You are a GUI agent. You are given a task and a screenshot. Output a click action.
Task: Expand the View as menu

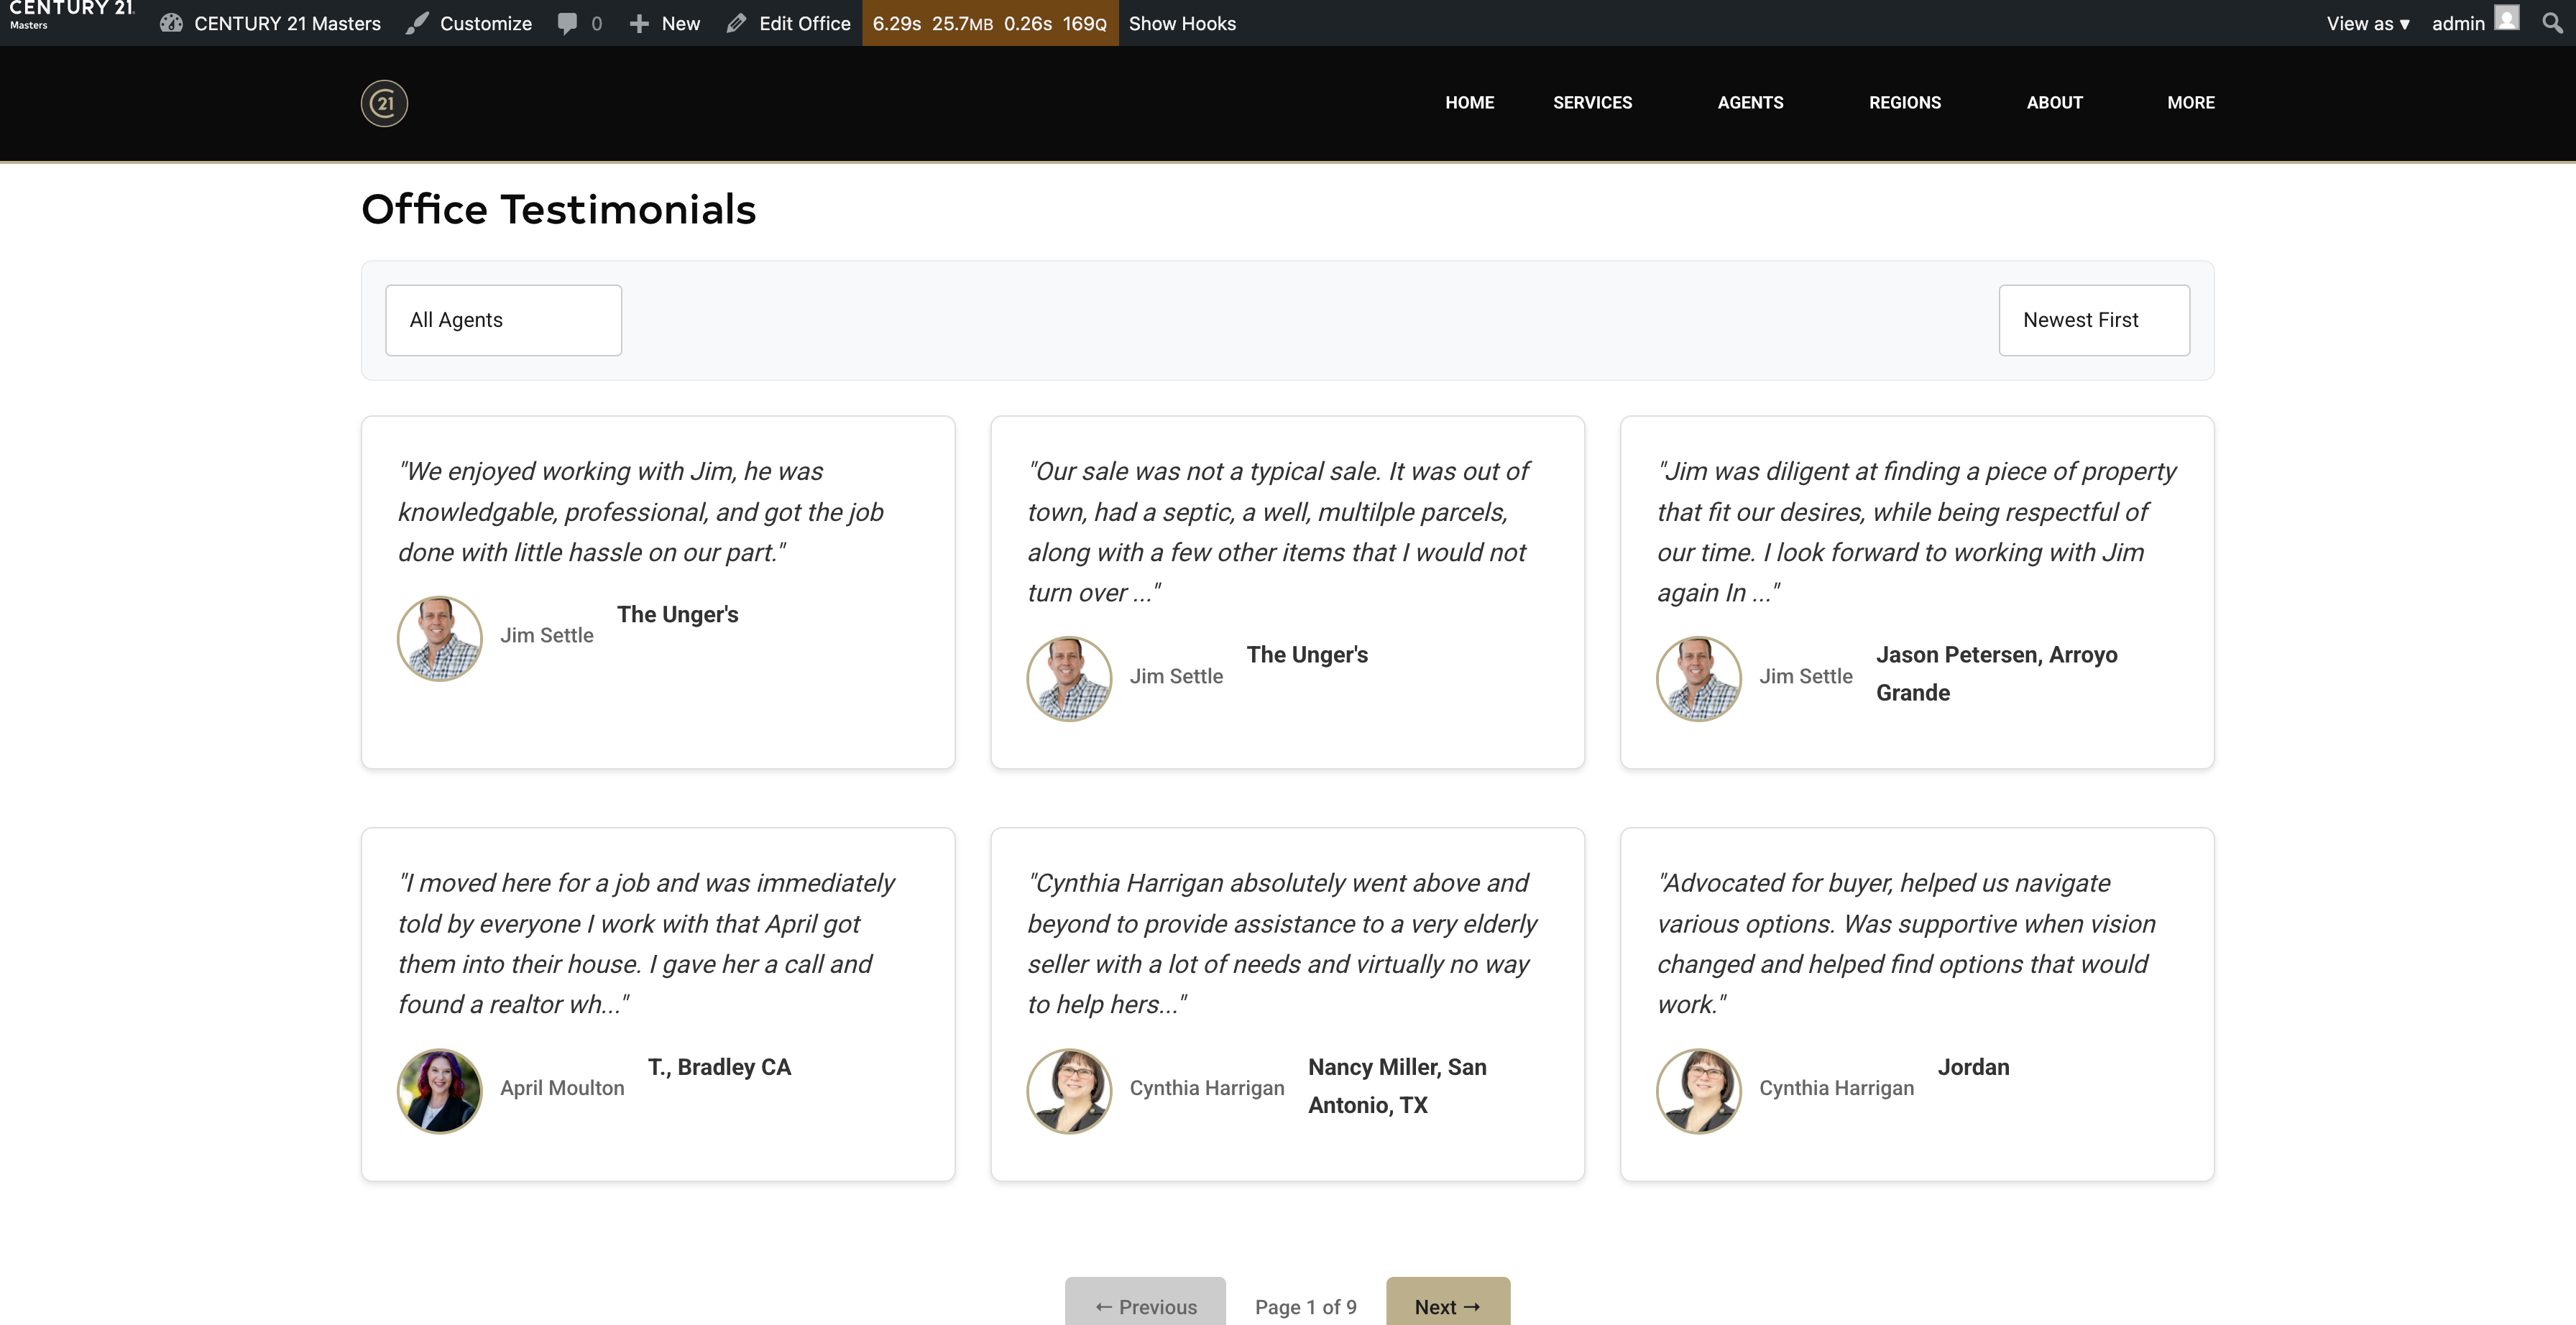coord(2367,23)
